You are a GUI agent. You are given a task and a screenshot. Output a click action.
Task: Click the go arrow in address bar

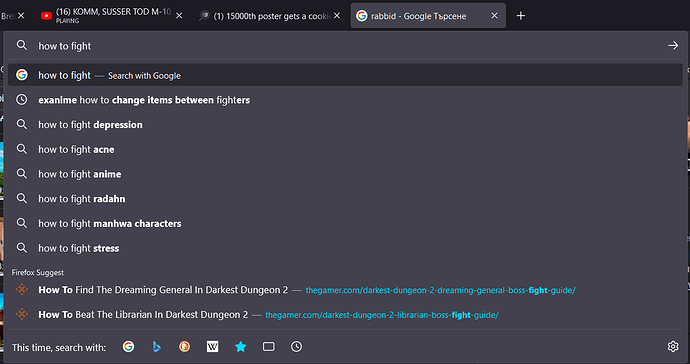pyautogui.click(x=673, y=45)
